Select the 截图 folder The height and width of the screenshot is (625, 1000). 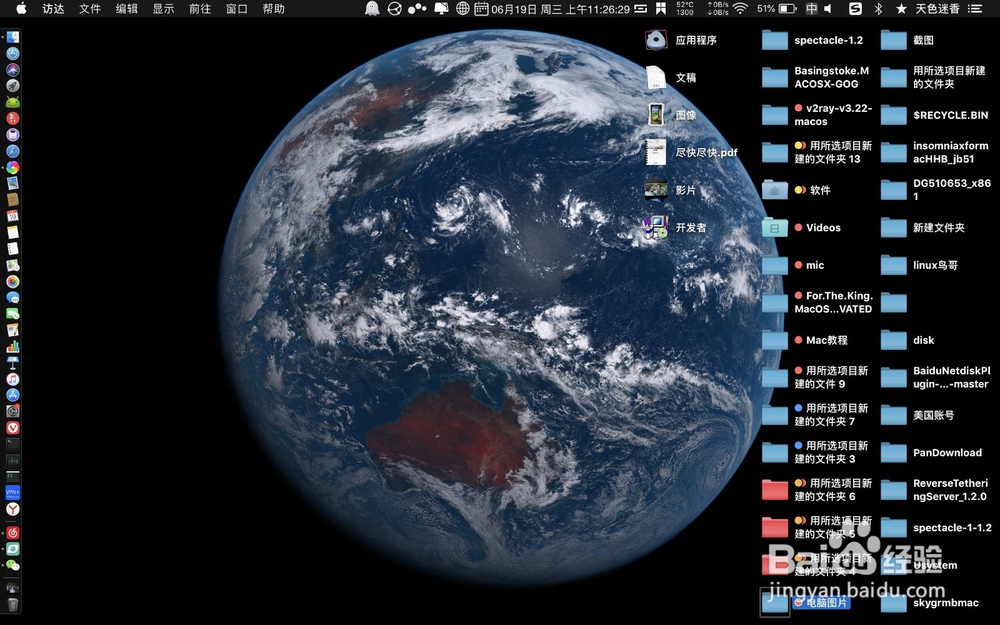[908, 40]
